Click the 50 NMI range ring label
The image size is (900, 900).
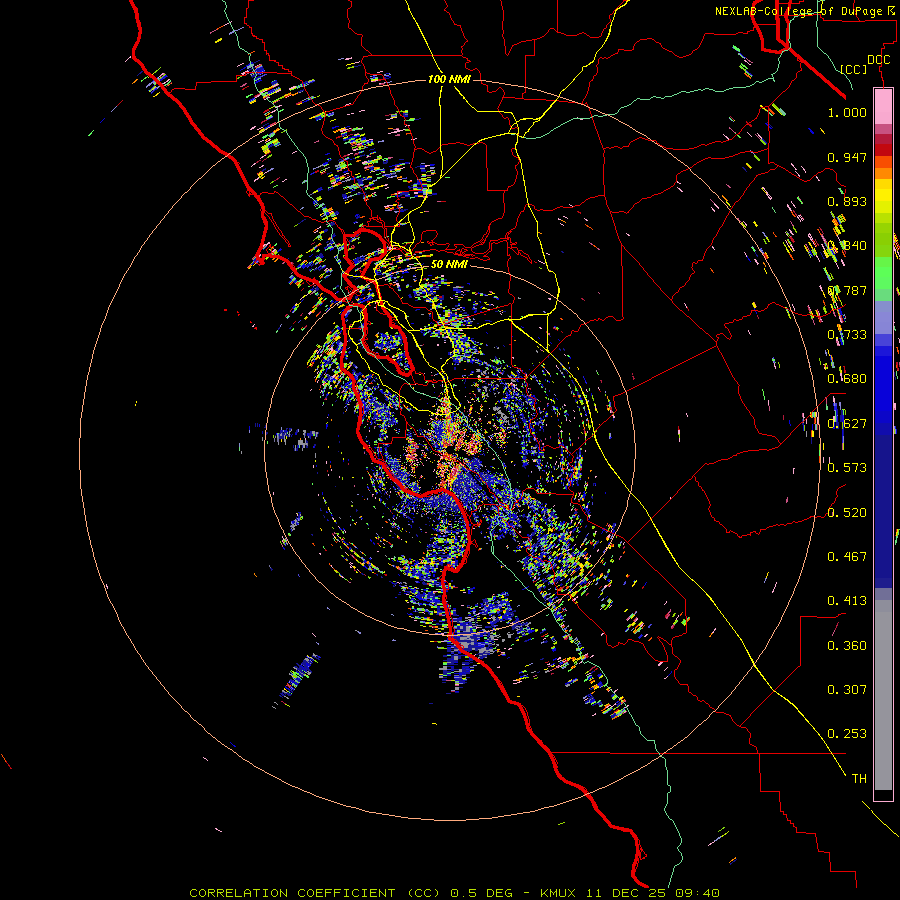[x=449, y=264]
